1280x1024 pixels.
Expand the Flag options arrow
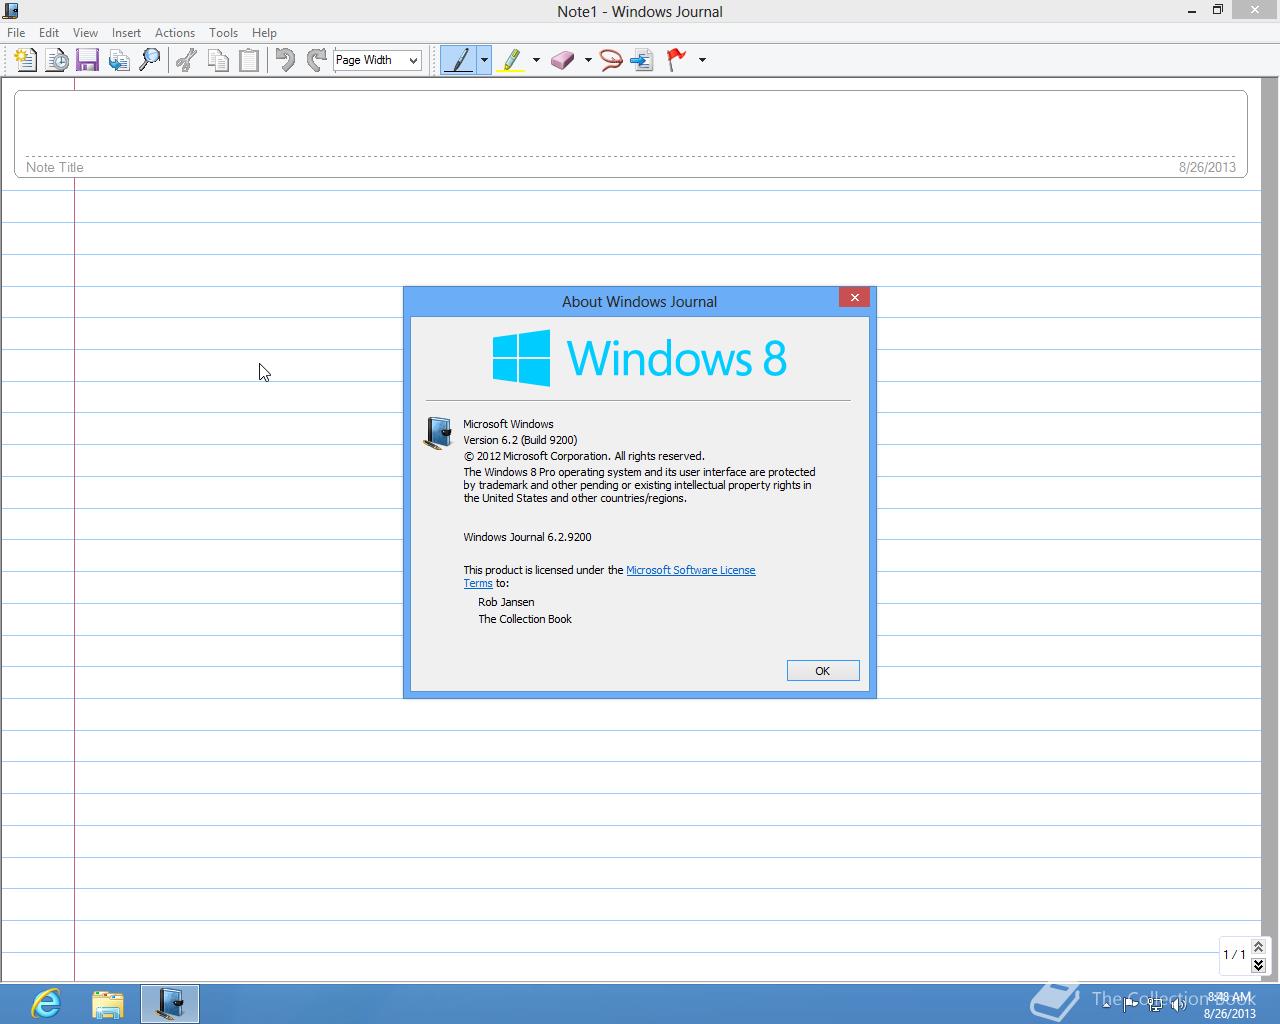(x=702, y=60)
